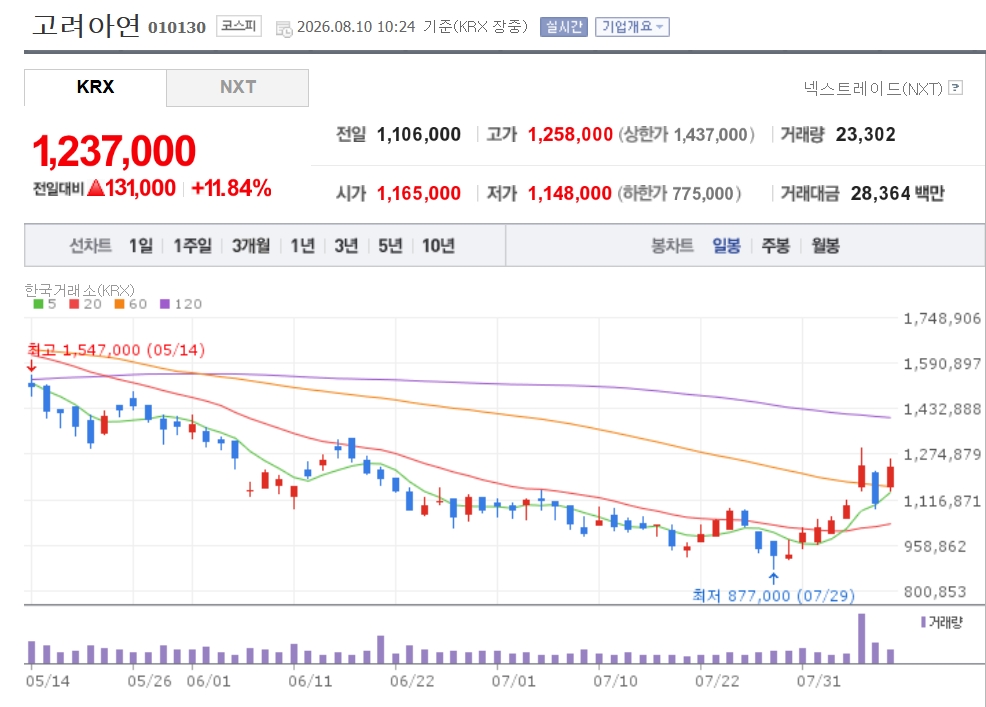This screenshot has width=986, height=707.
Task: Click the red 20-day moving average legend
Action: click(85, 304)
